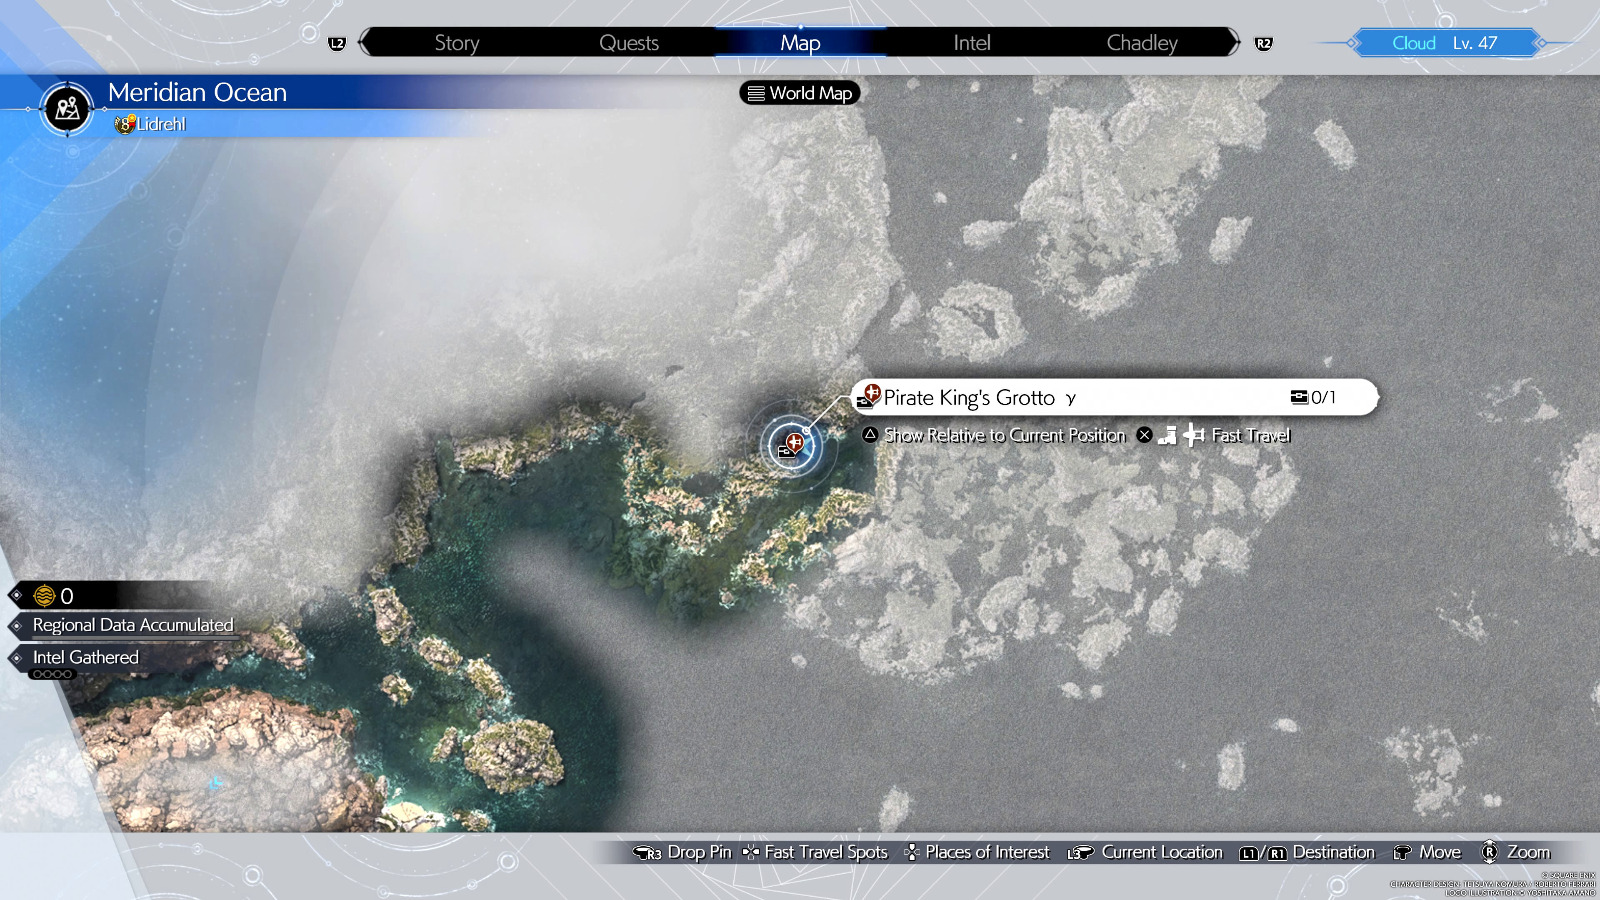The height and width of the screenshot is (900, 1600).
Task: Open the World Map list
Action: coord(800,93)
